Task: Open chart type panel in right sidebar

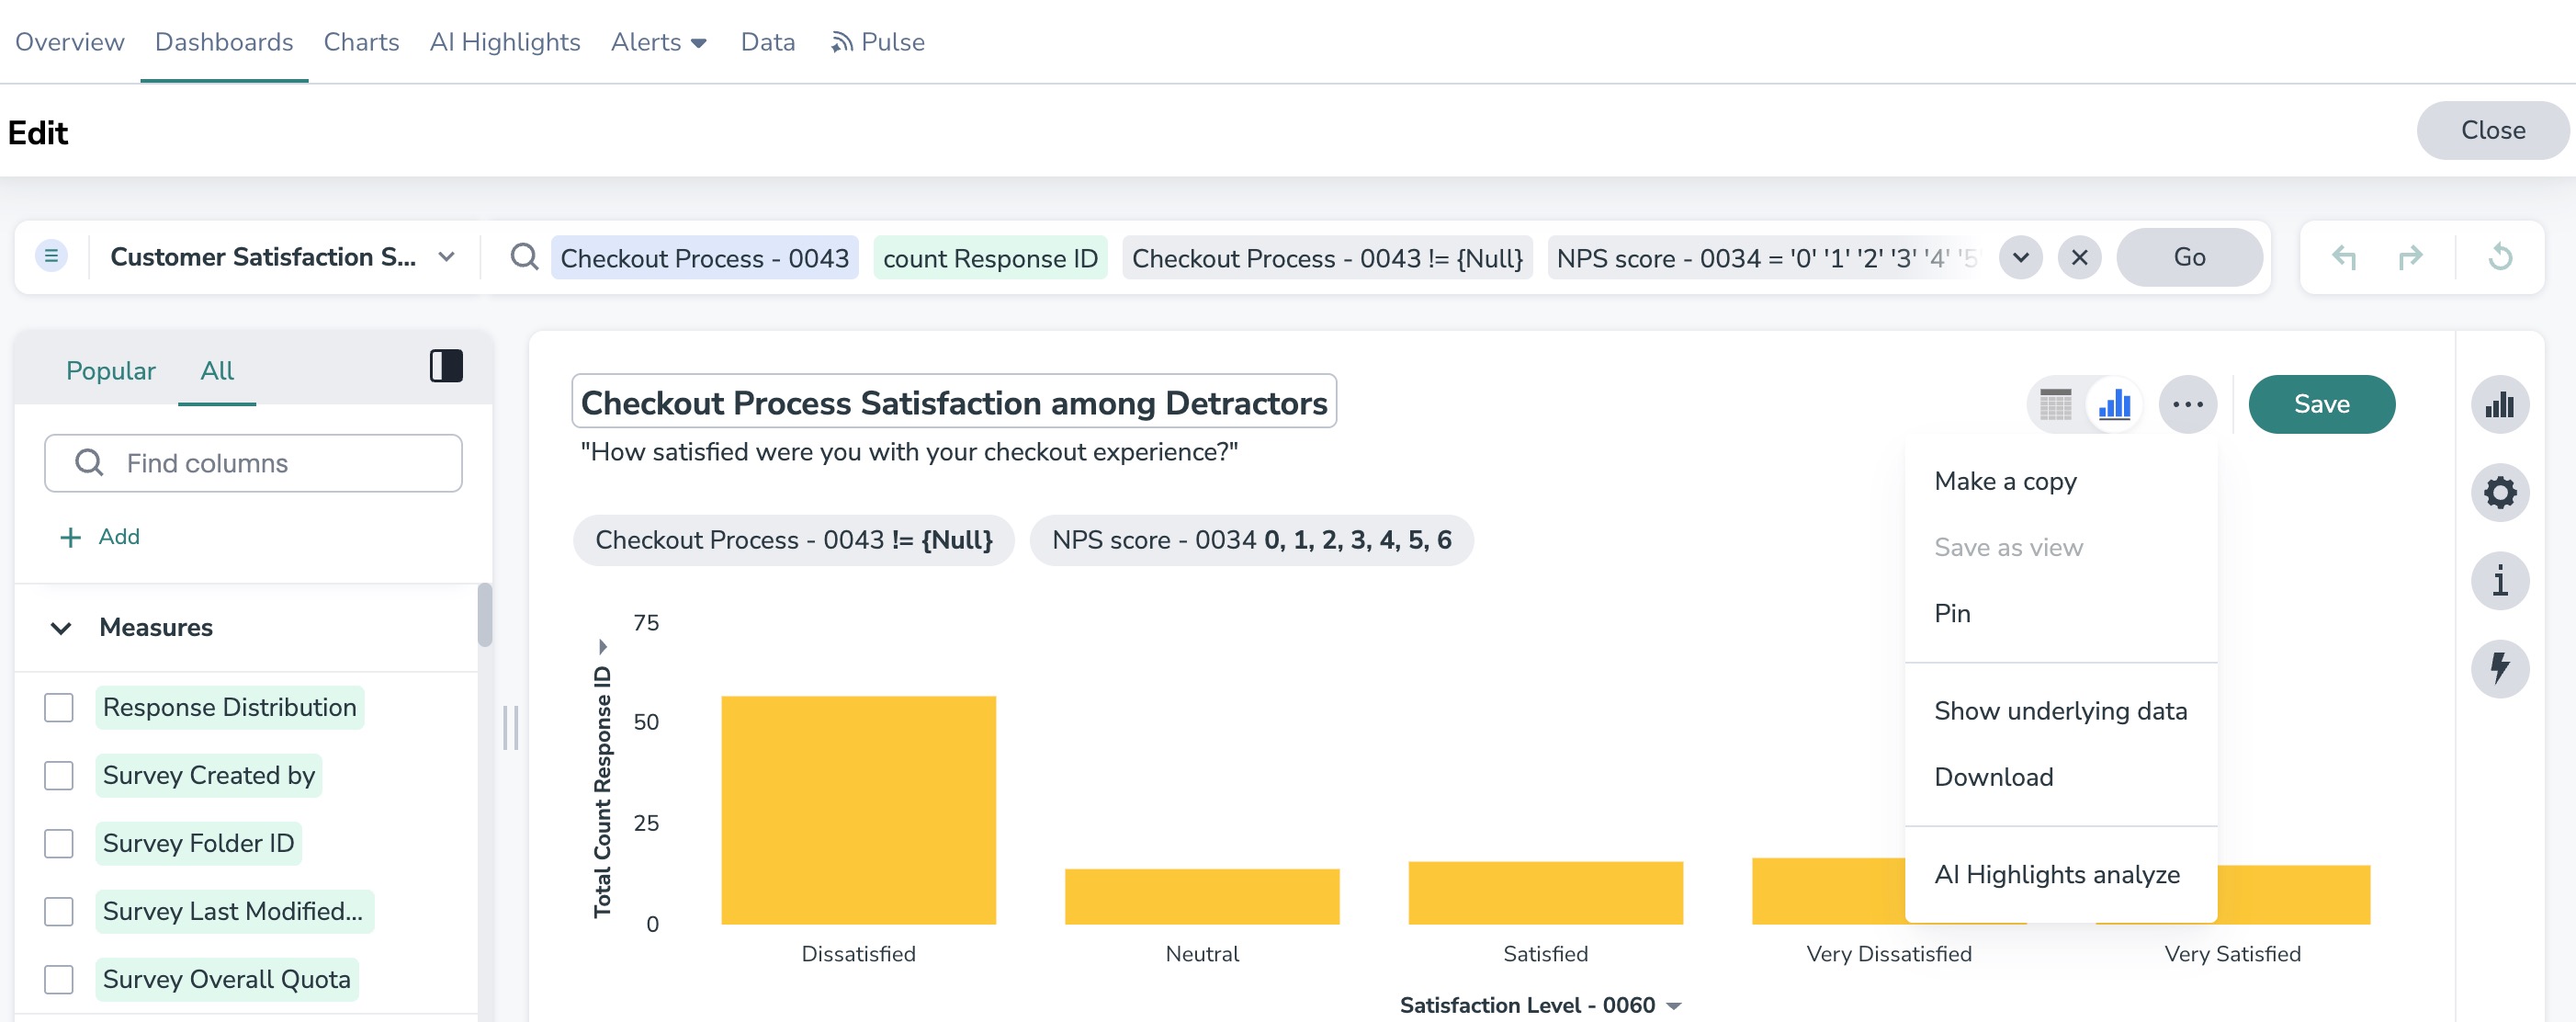Action: (2499, 404)
